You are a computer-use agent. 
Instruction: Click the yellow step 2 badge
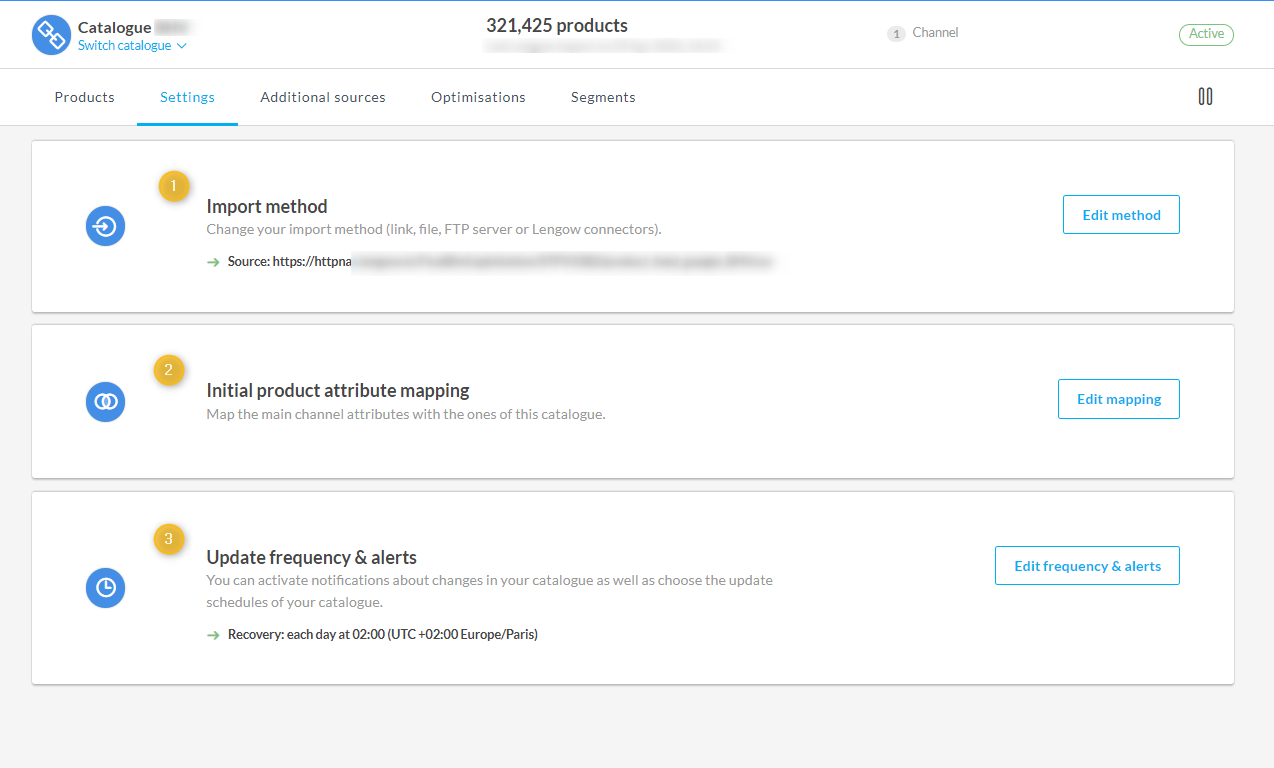168,370
